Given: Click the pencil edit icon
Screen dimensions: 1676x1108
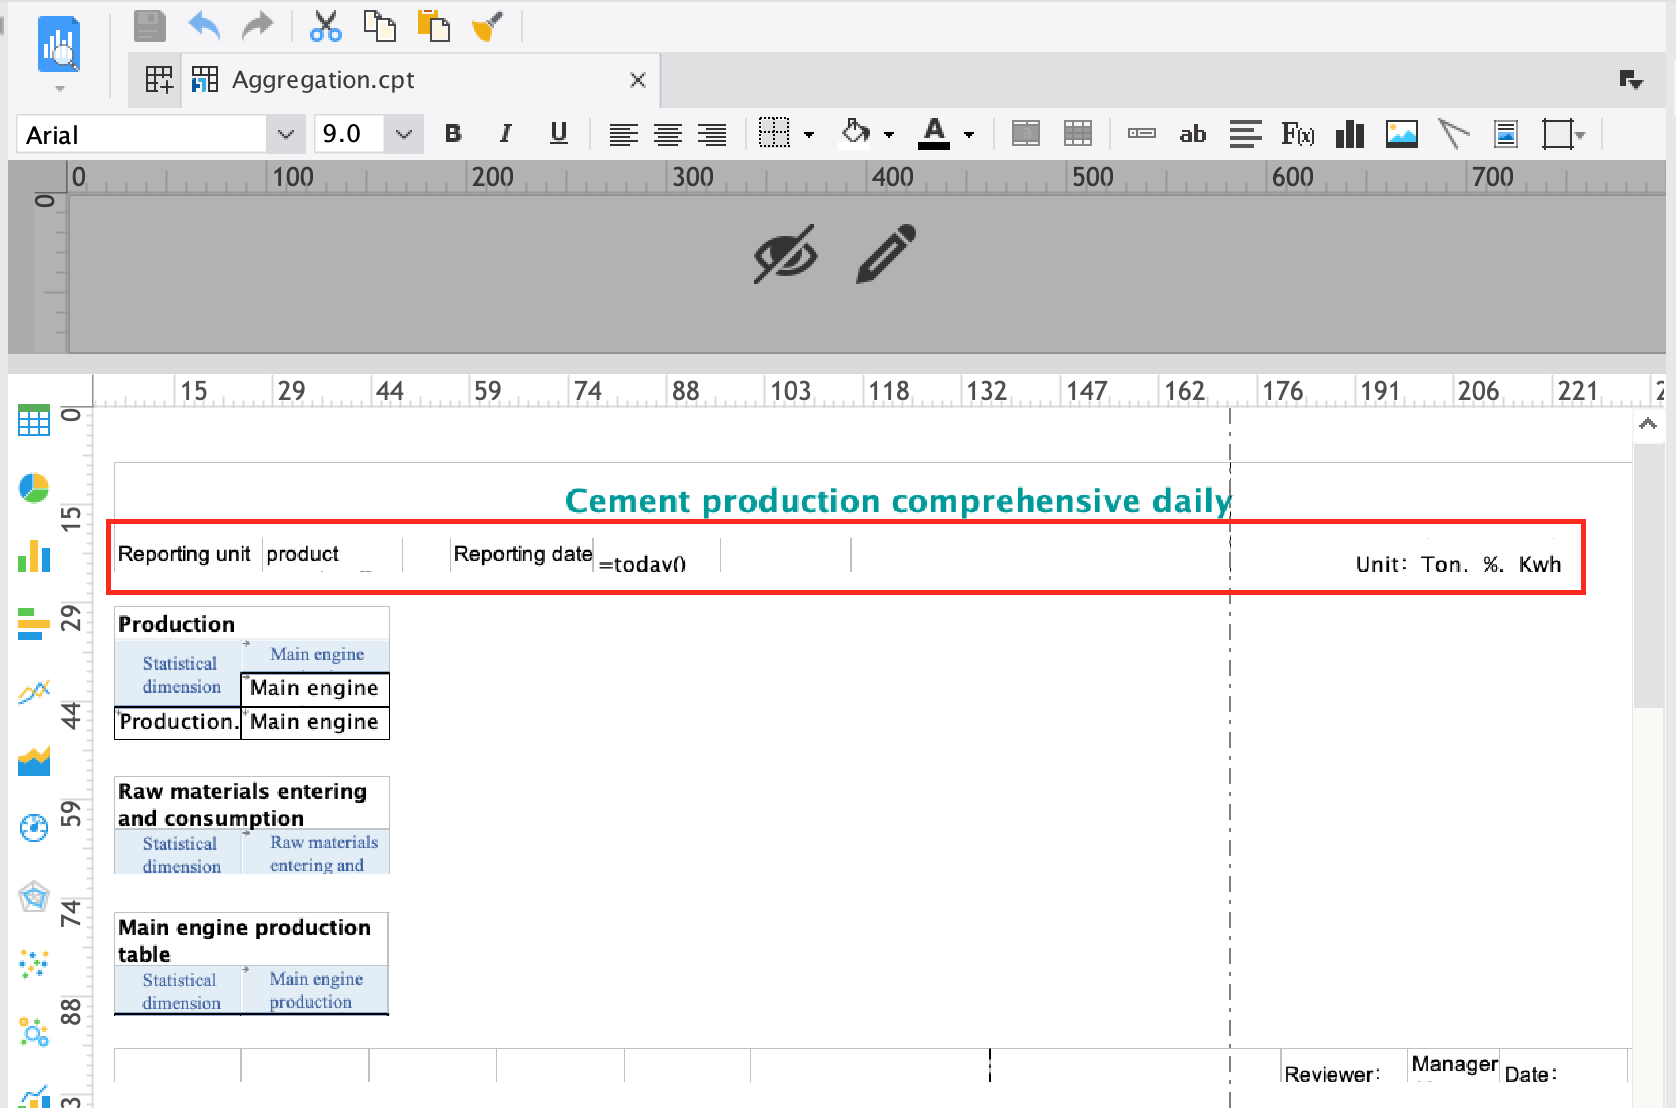Looking at the screenshot, I should click(x=886, y=254).
